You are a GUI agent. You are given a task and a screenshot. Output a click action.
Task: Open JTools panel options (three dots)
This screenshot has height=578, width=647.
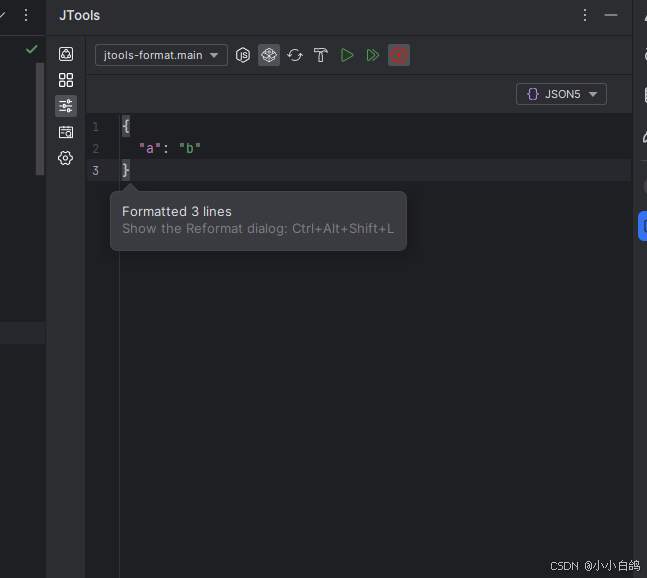tap(585, 15)
